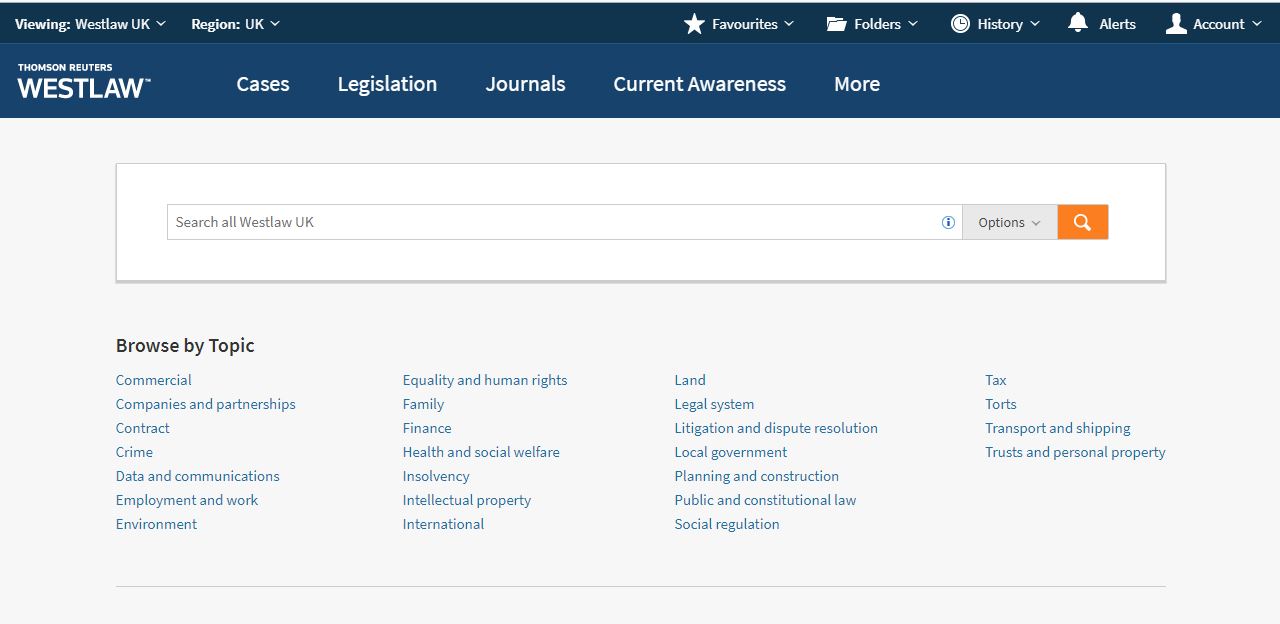Click the Favourites star icon
The image size is (1280, 624).
[x=693, y=23]
